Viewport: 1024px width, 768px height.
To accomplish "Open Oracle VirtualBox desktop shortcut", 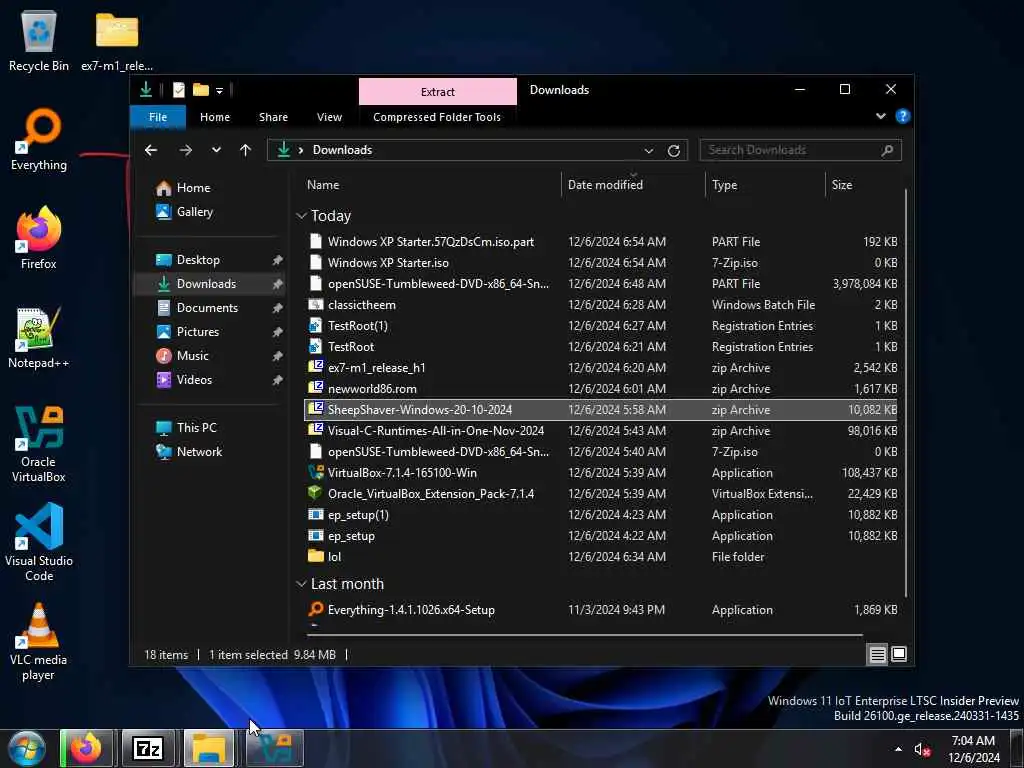I will pos(39,444).
